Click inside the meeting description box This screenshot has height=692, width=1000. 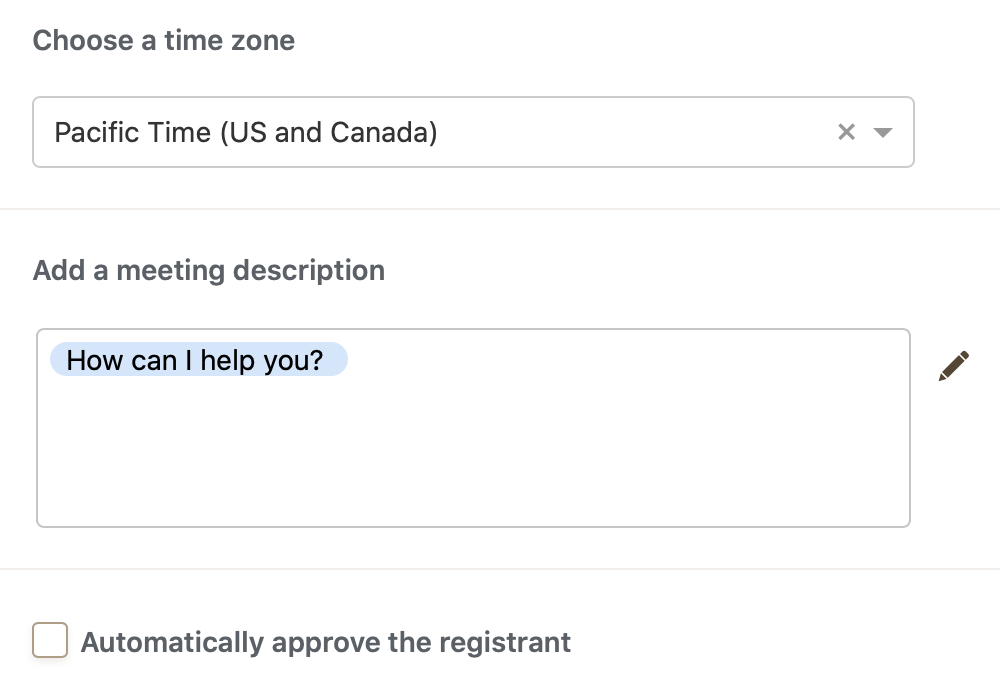pyautogui.click(x=473, y=450)
